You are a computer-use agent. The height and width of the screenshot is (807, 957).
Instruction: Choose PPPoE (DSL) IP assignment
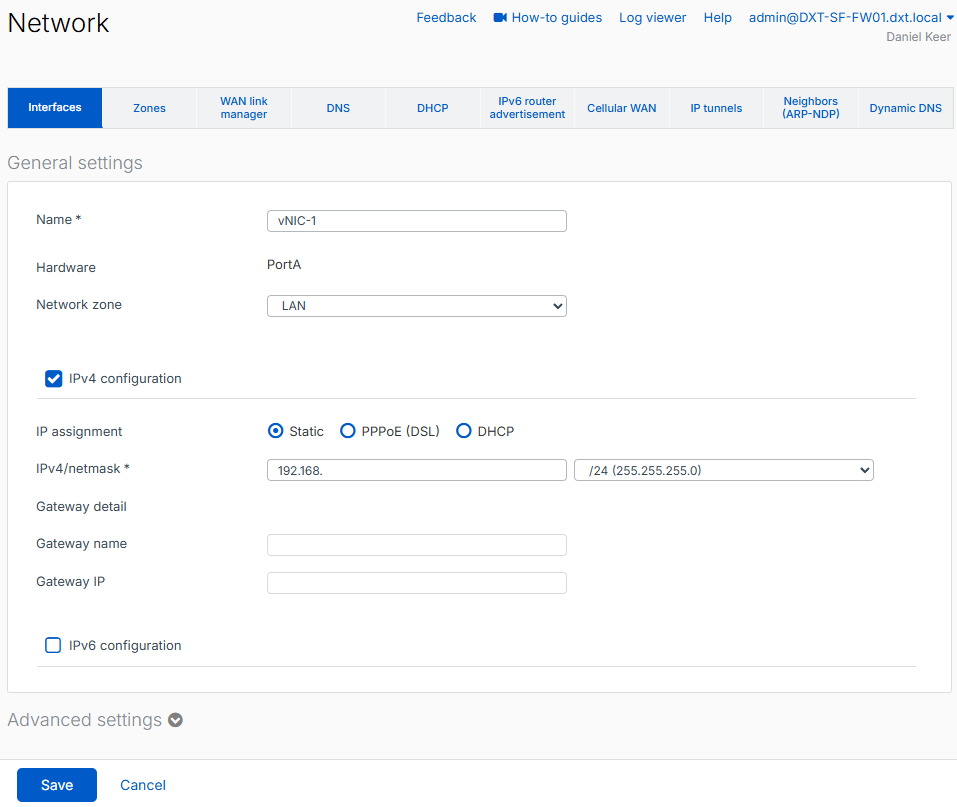pyautogui.click(x=348, y=432)
